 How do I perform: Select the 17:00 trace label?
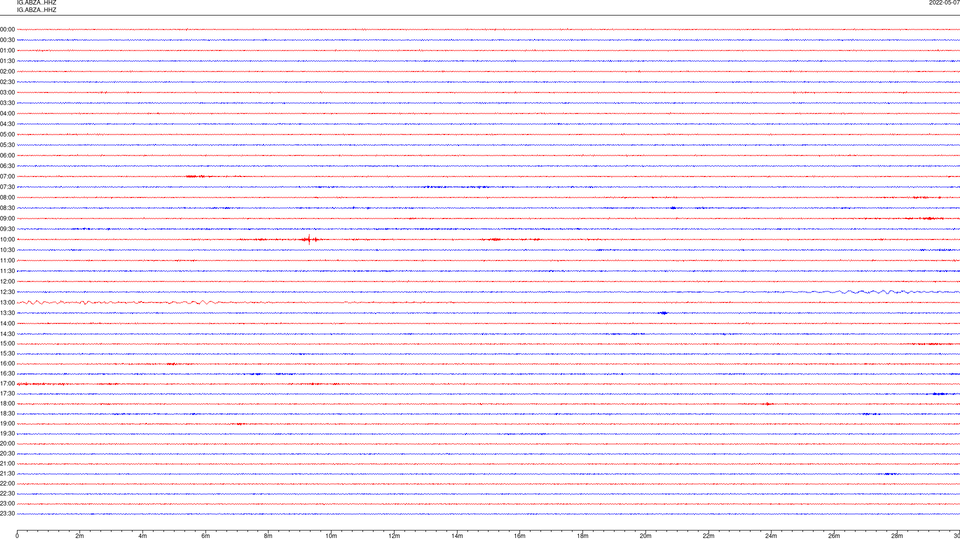coord(7,384)
